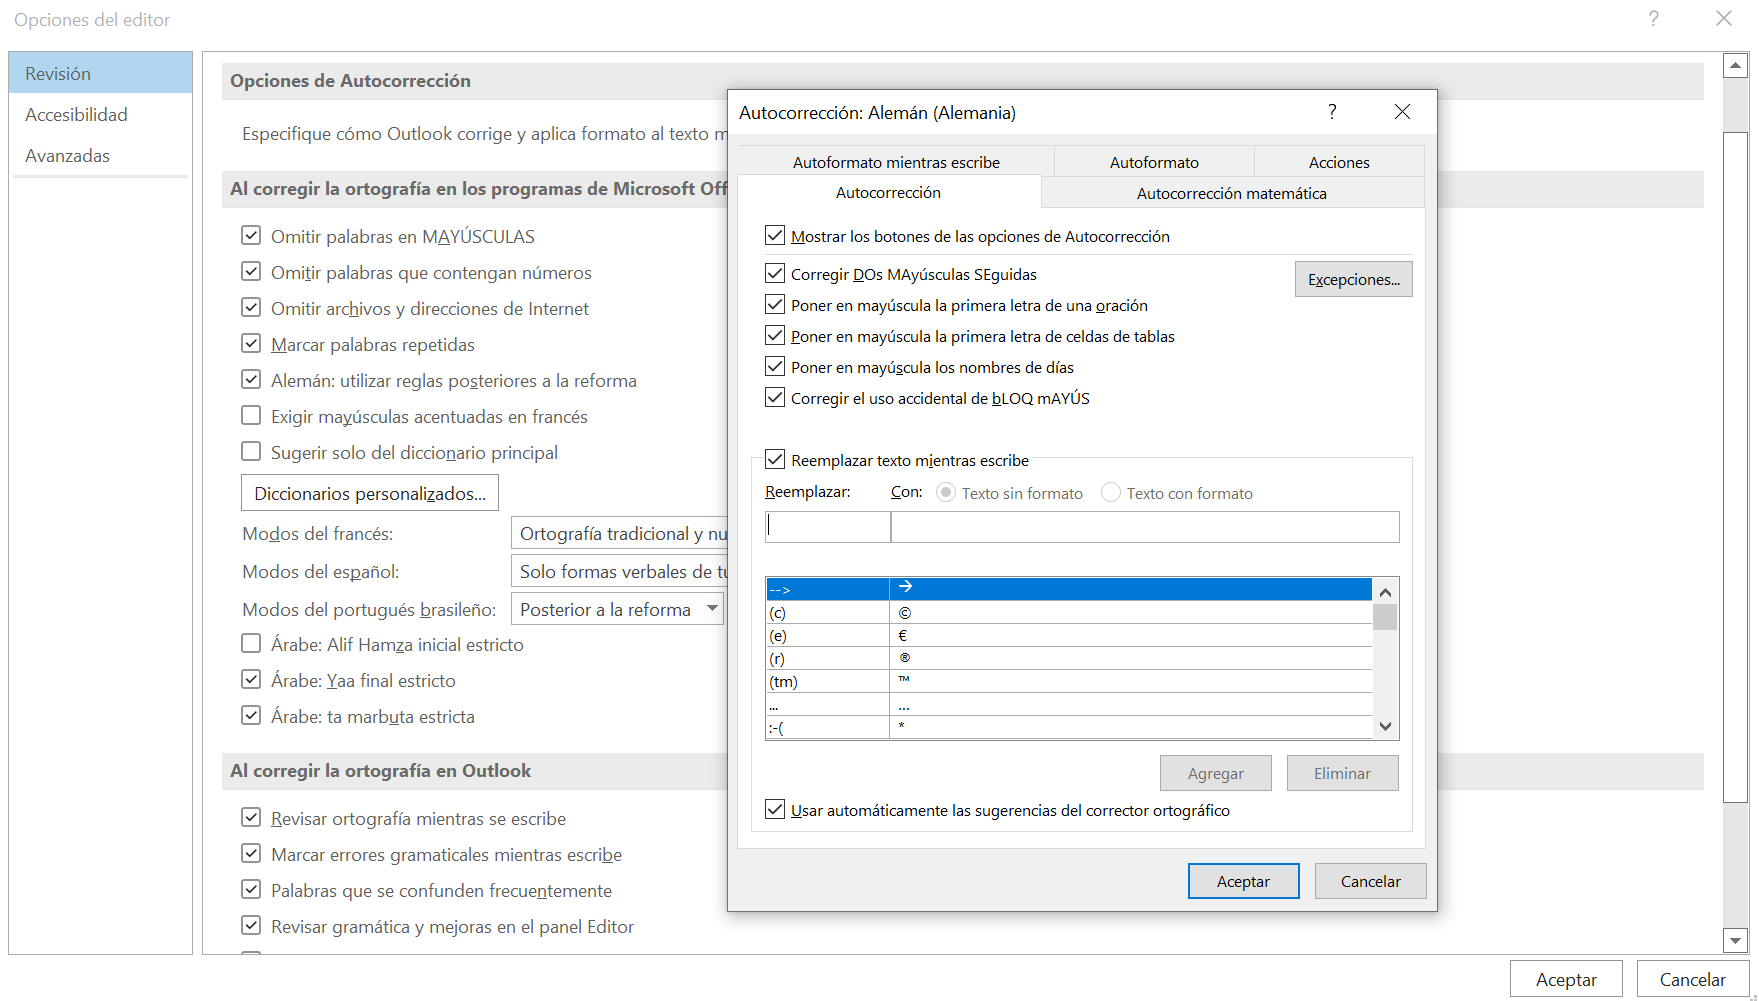Toggle Alemán: utilizar reglas posteriores a la reforma
The image size is (1759, 1001).
(x=251, y=380)
